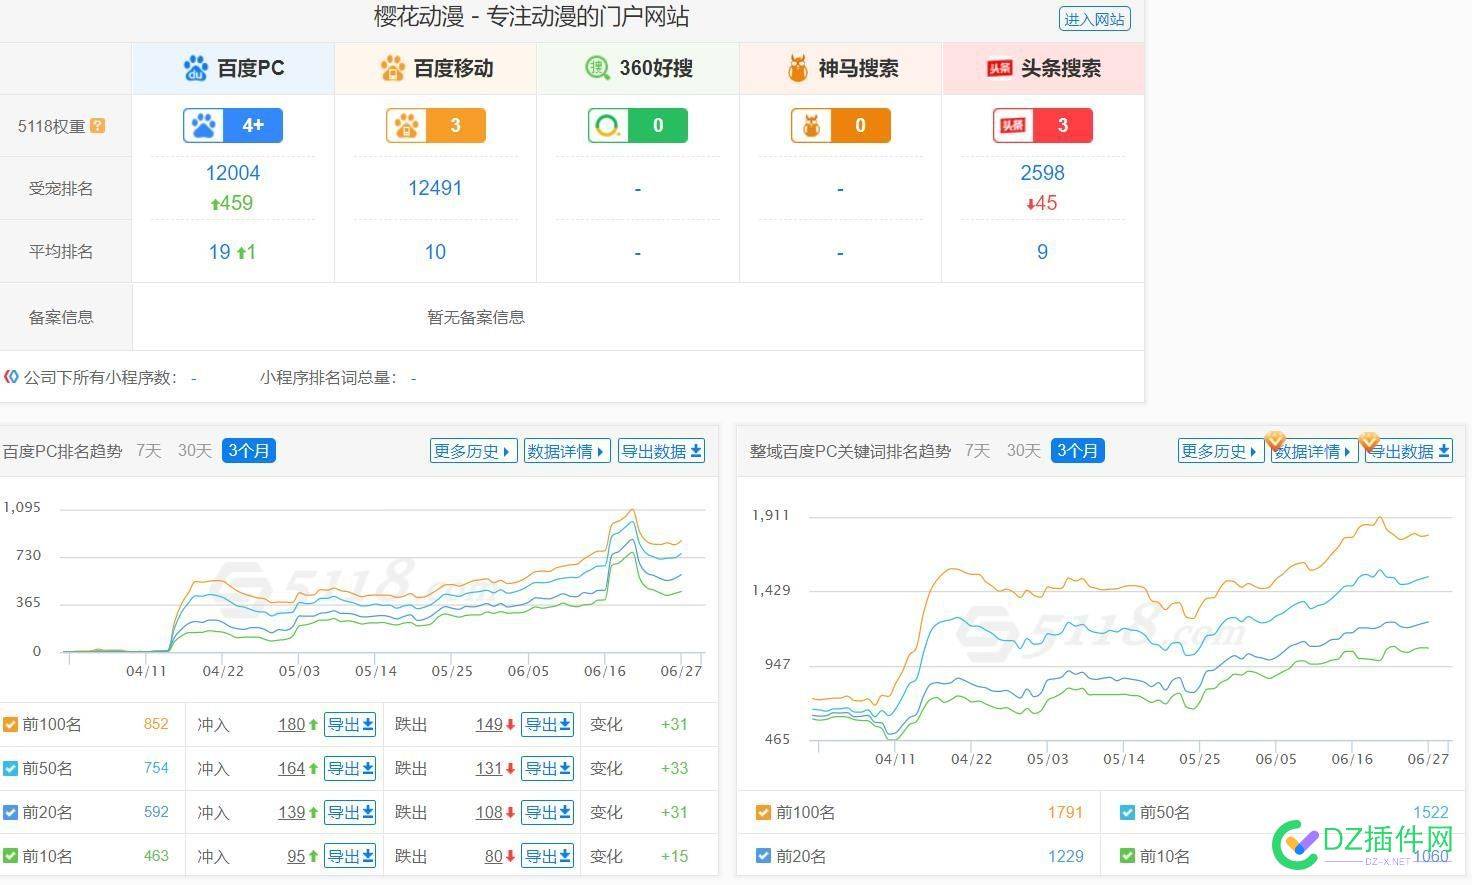The width and height of the screenshot is (1472, 885).
Task: Click the 冲入 count 139 link
Action: point(292,813)
